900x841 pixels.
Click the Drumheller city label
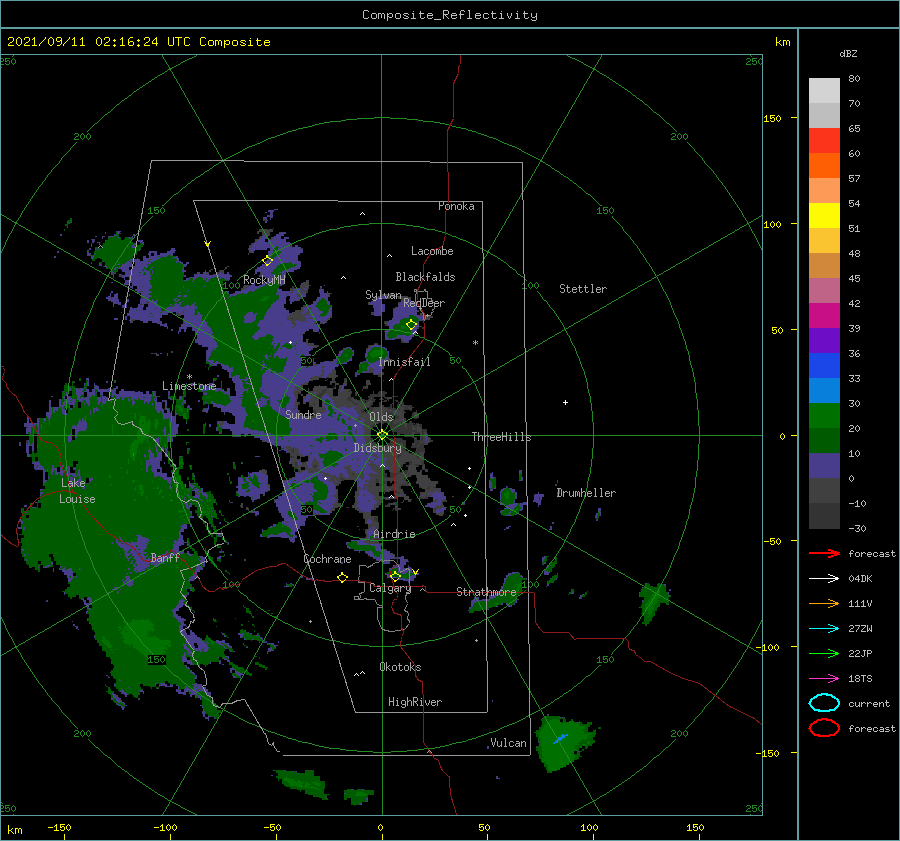[x=586, y=493]
